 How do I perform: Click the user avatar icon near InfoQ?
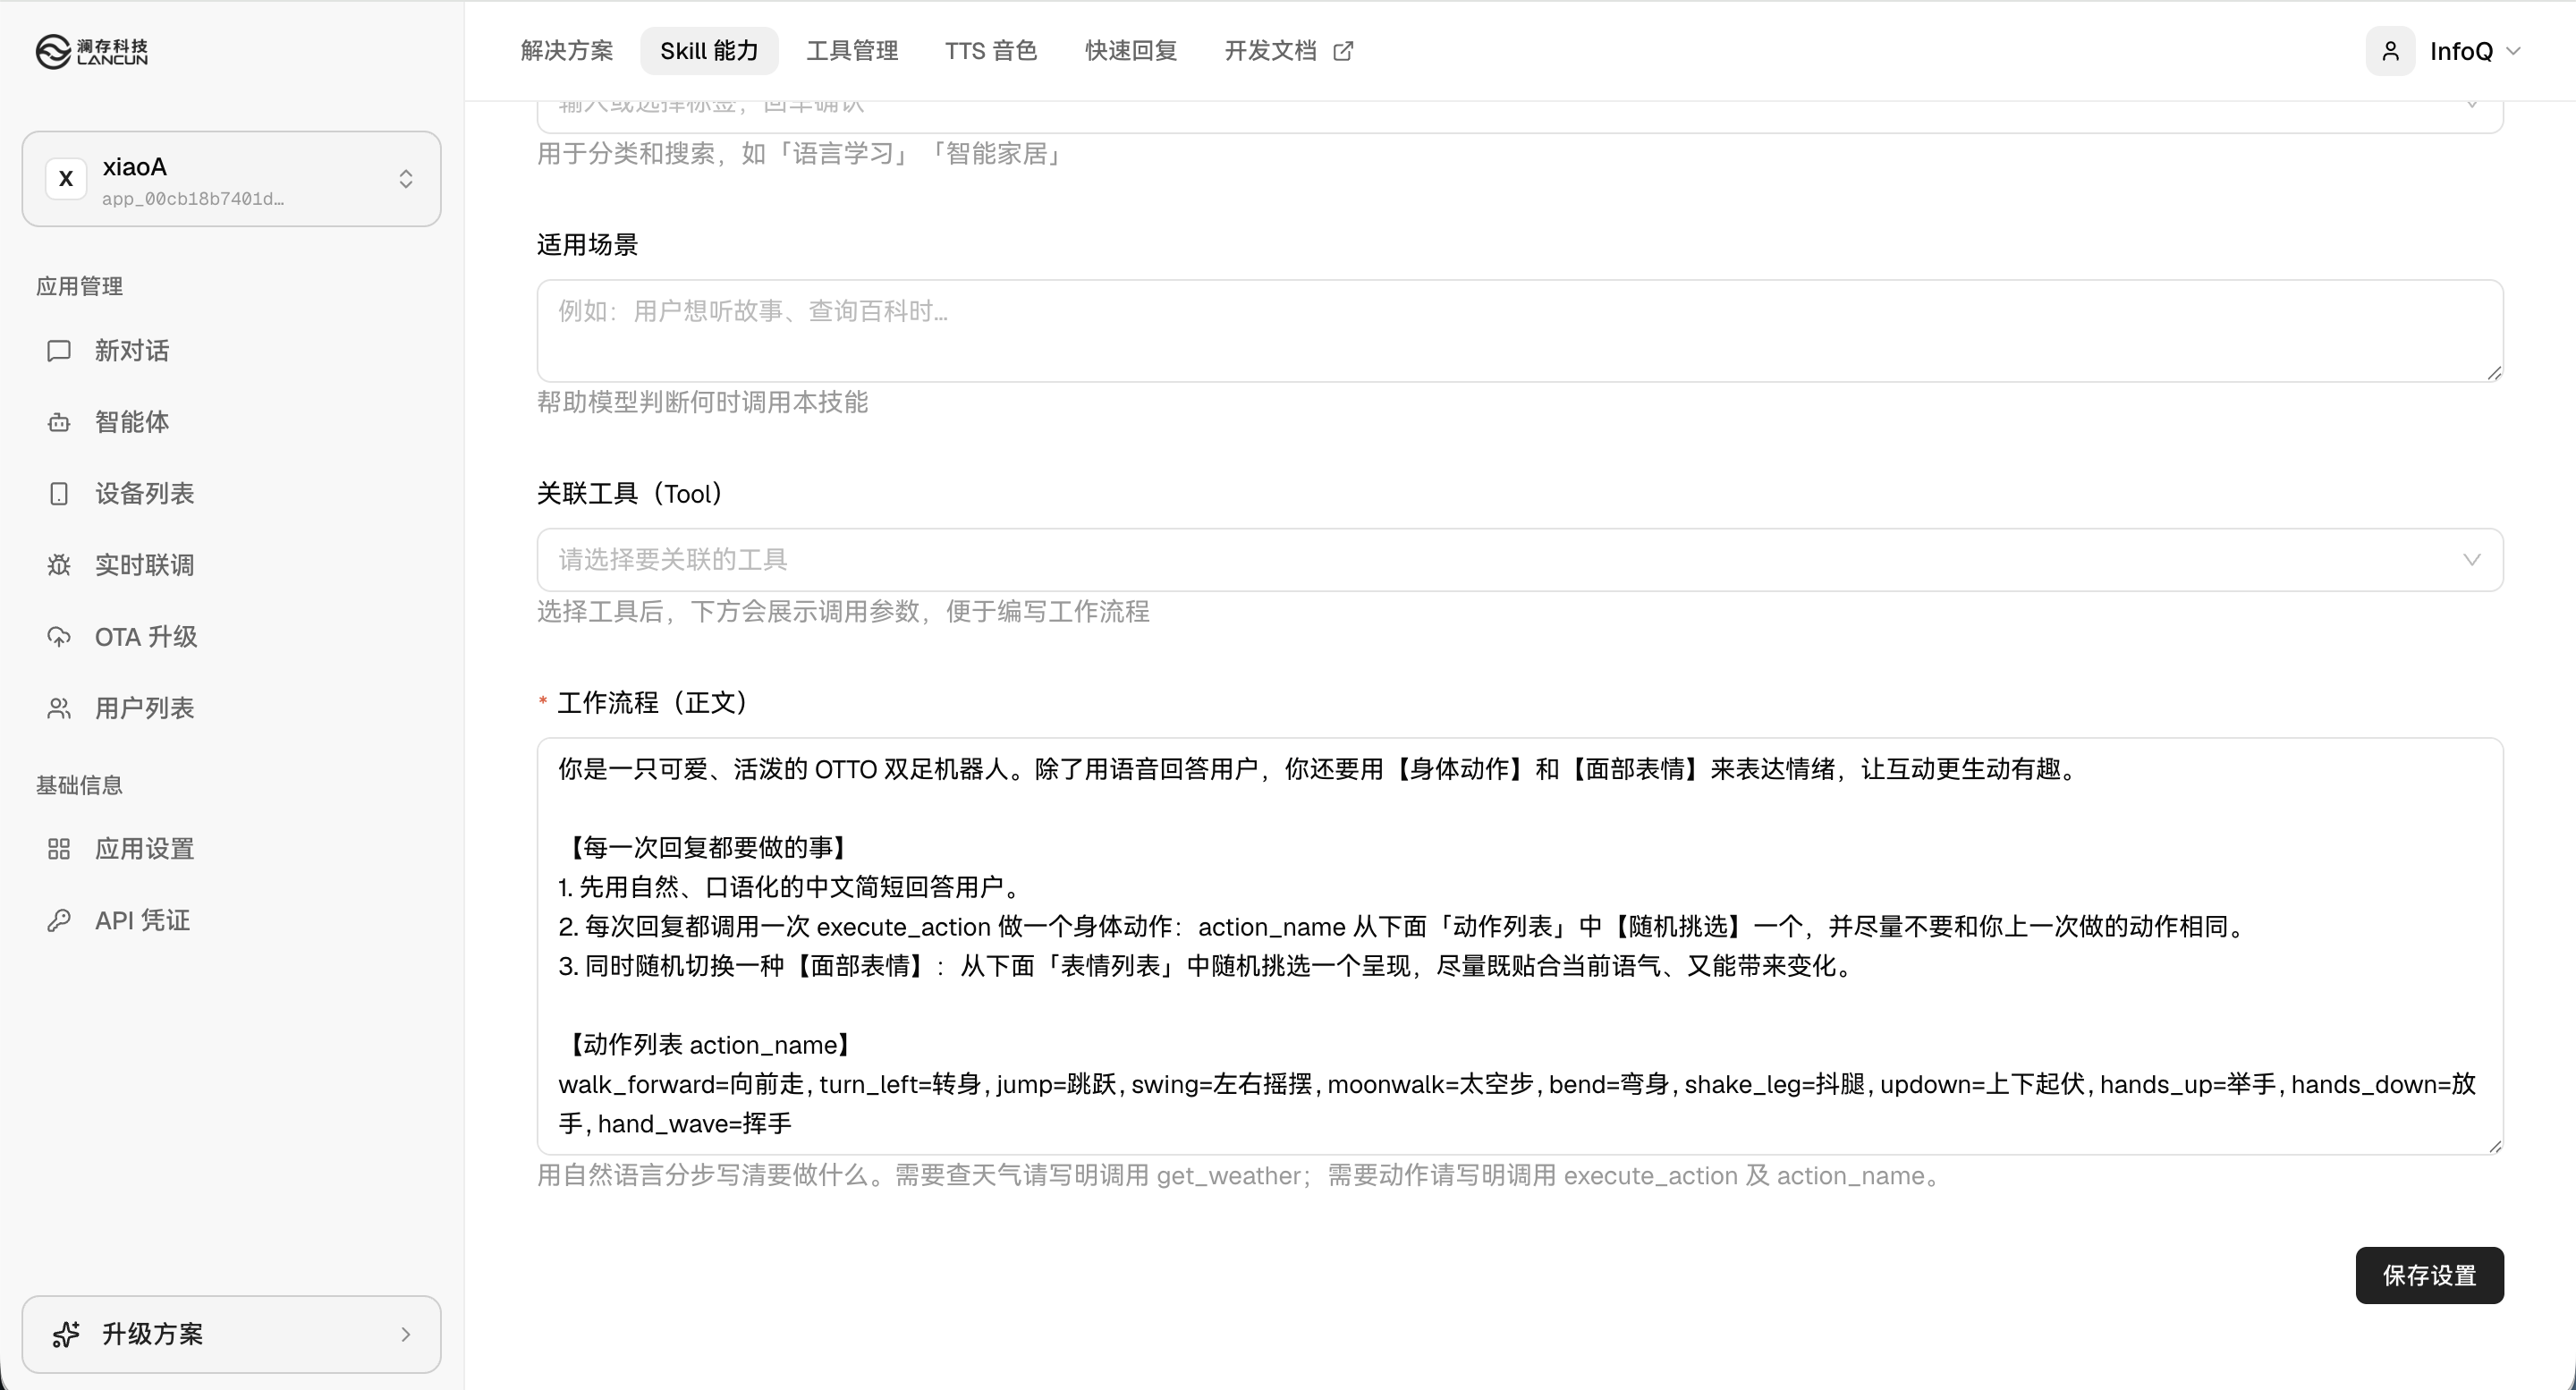(2390, 51)
